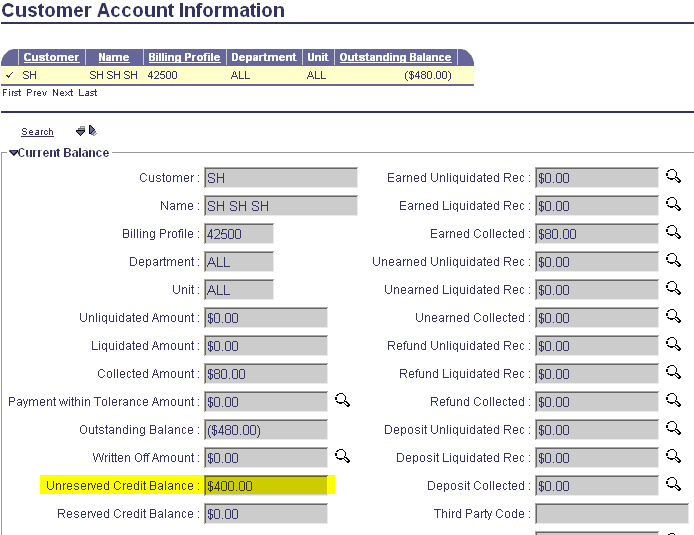Click the Earned Unliquidated Rec field
Screen dimensions: 694x535
[x=597, y=178]
